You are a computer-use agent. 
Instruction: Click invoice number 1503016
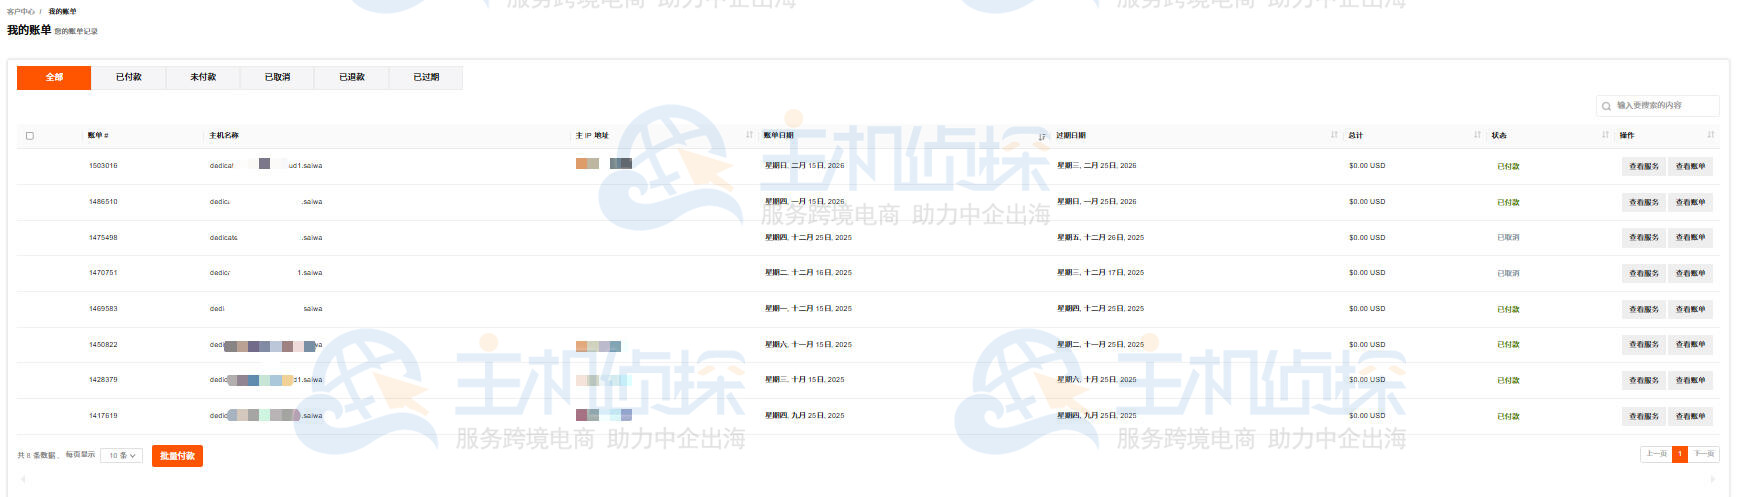pos(103,166)
